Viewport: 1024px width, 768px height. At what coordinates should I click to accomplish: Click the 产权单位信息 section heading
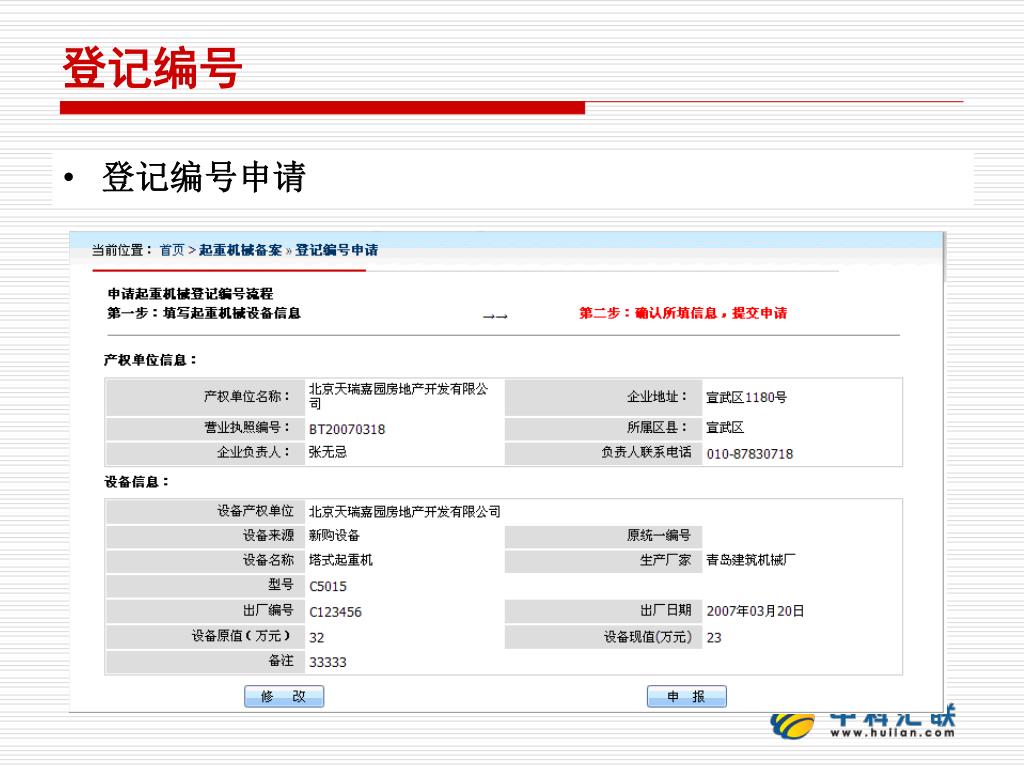click(x=150, y=360)
